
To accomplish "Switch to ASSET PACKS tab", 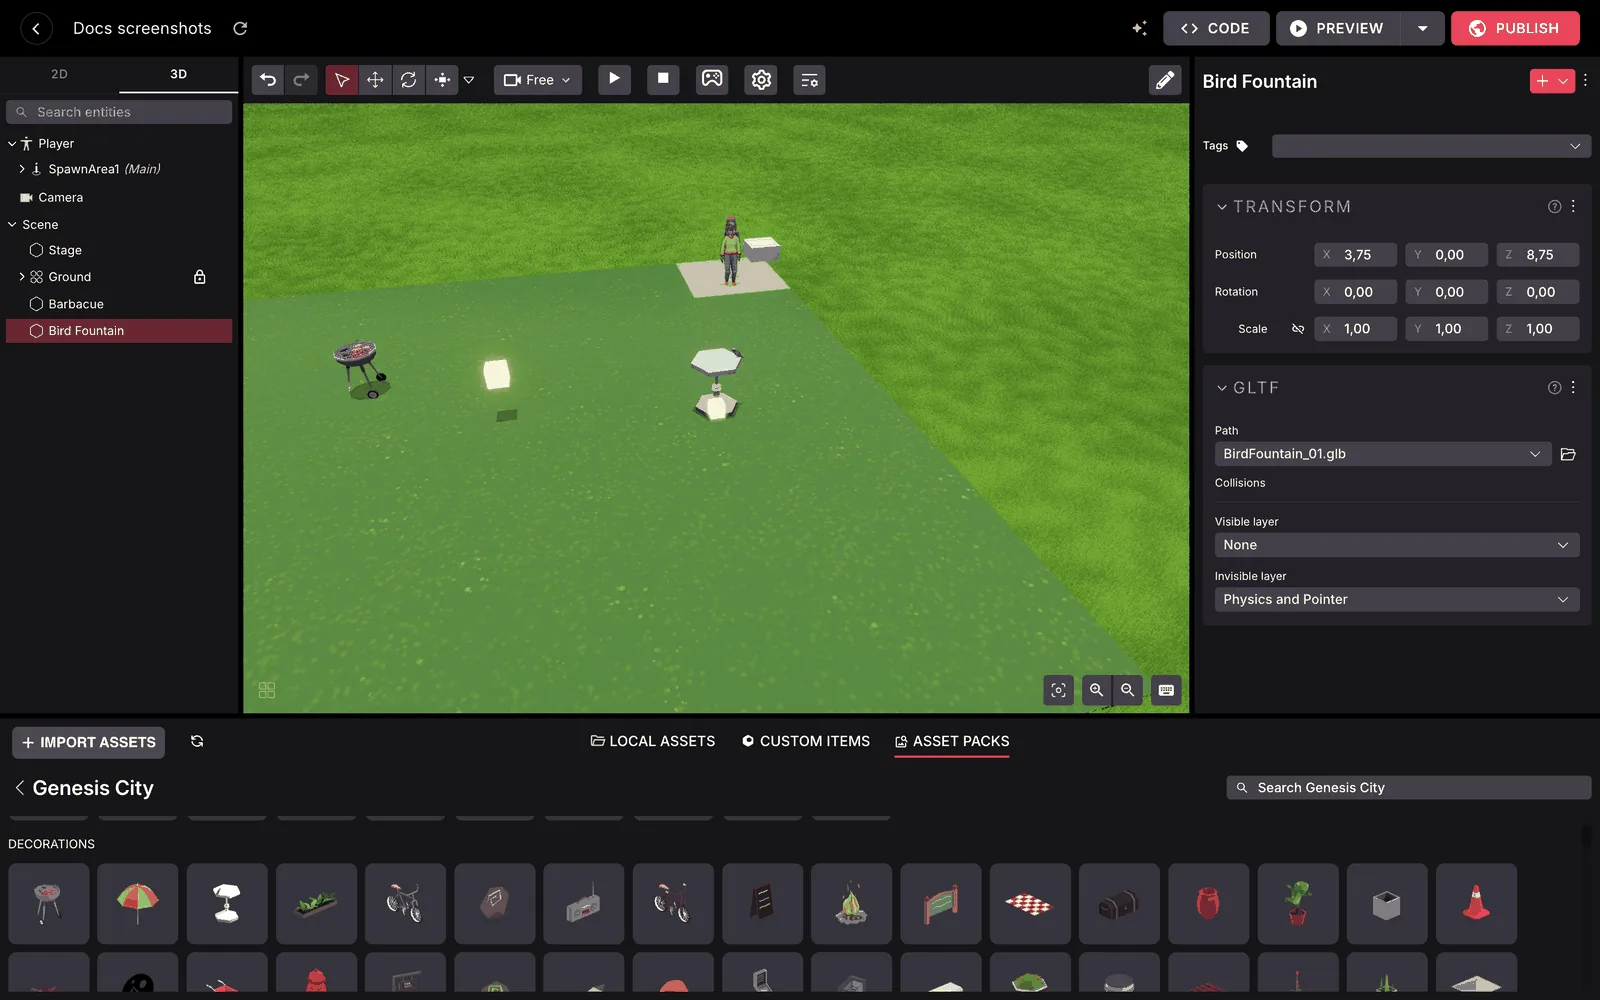I will (x=952, y=741).
